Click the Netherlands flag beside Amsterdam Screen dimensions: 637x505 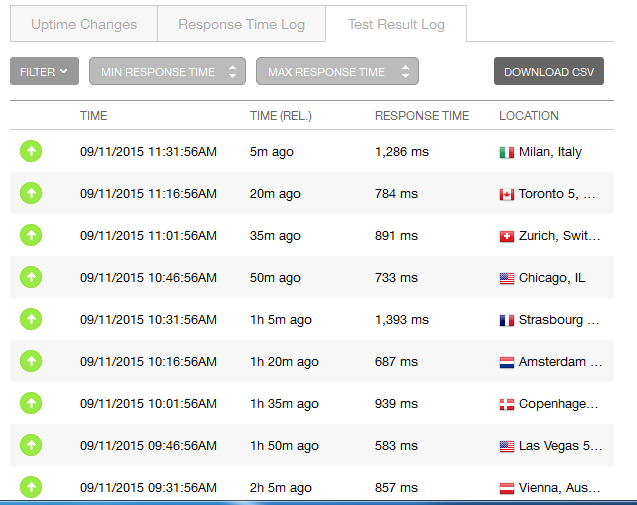coord(507,362)
